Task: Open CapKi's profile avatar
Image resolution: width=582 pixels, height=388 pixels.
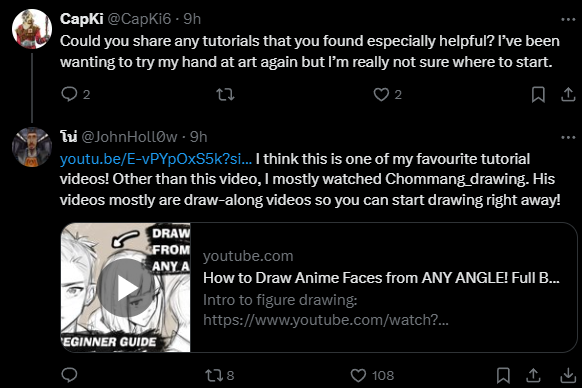Action: pyautogui.click(x=32, y=29)
